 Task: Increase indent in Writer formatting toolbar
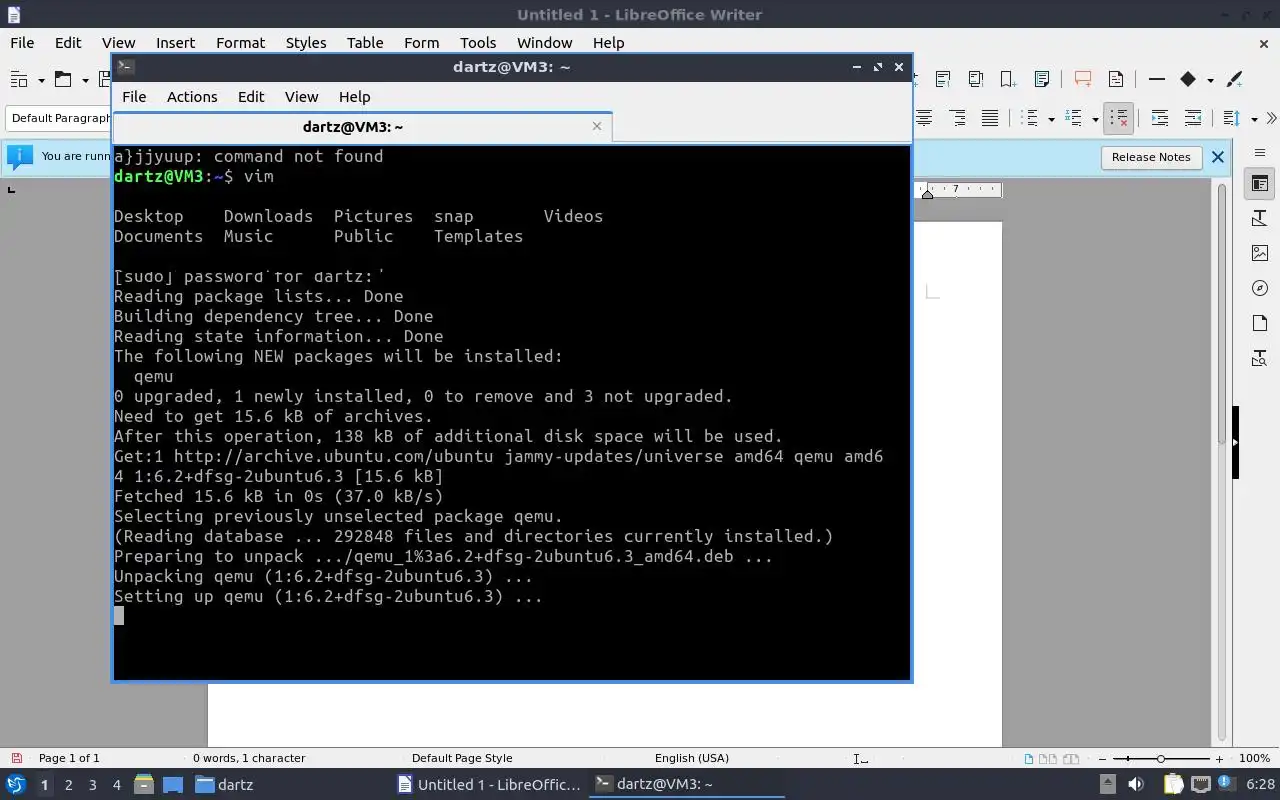pyautogui.click(x=1160, y=118)
